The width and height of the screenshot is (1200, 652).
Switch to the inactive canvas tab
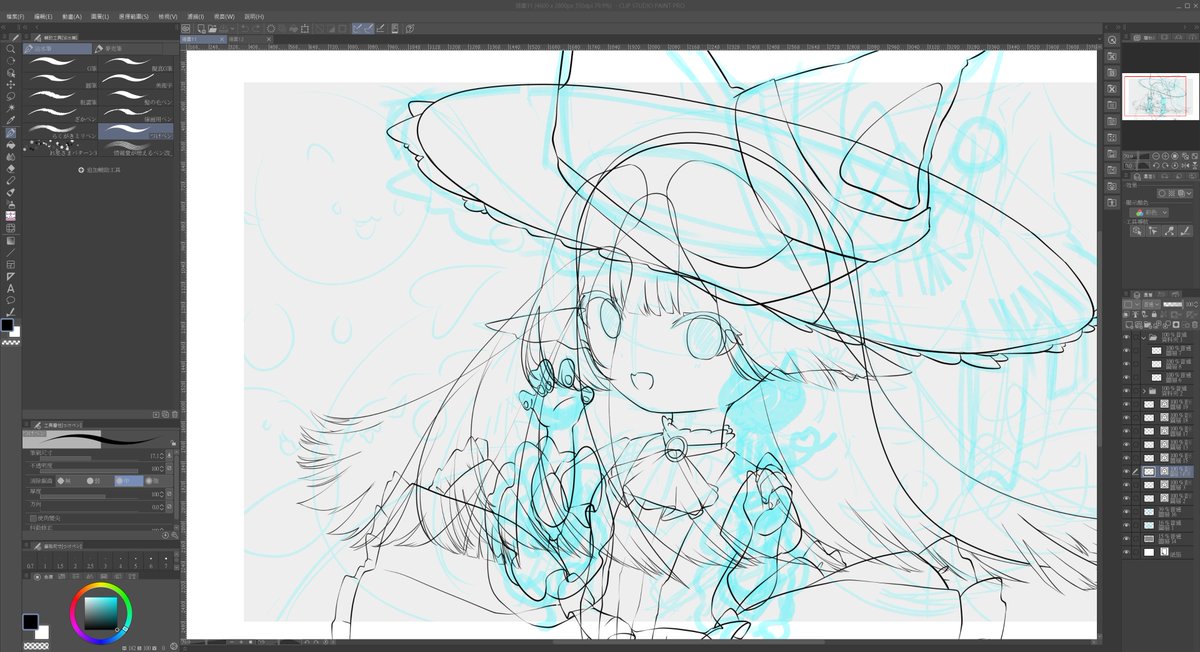[248, 39]
